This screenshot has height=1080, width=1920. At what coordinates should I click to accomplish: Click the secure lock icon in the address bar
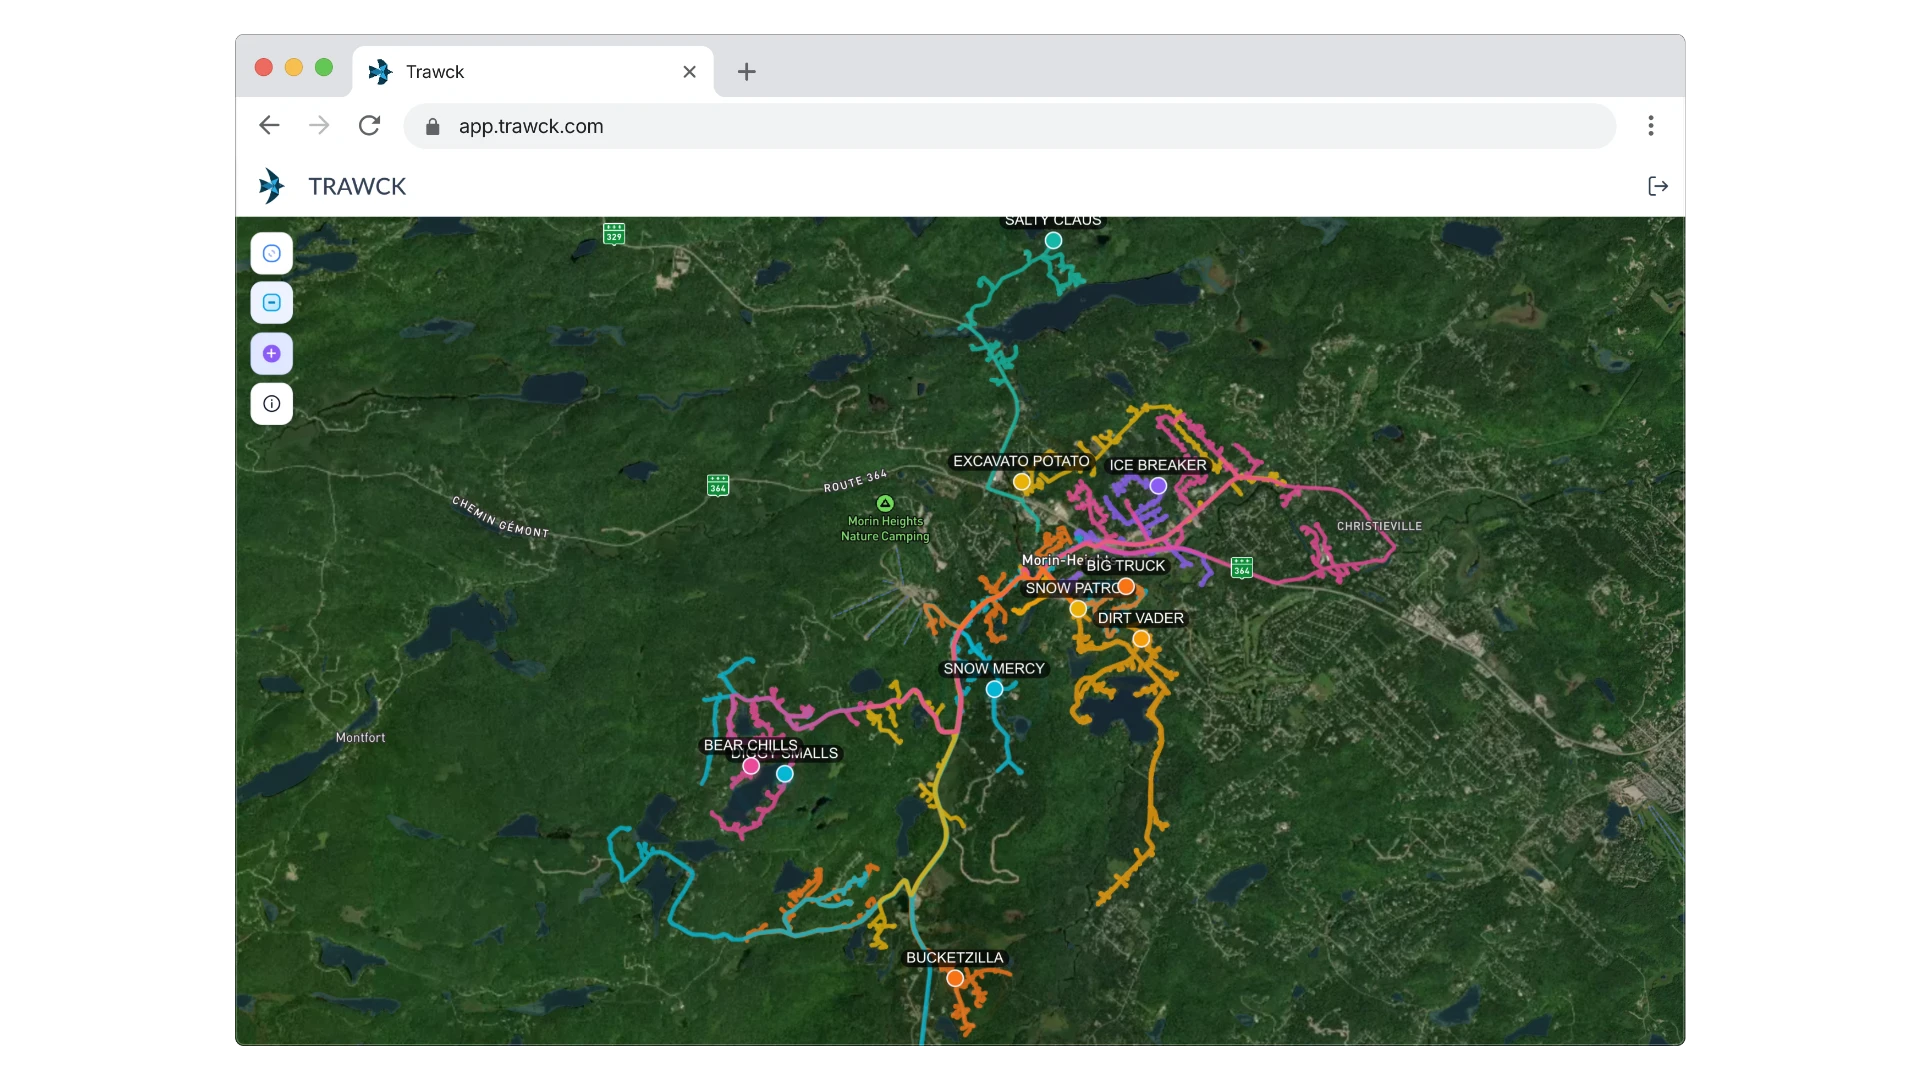(x=432, y=126)
